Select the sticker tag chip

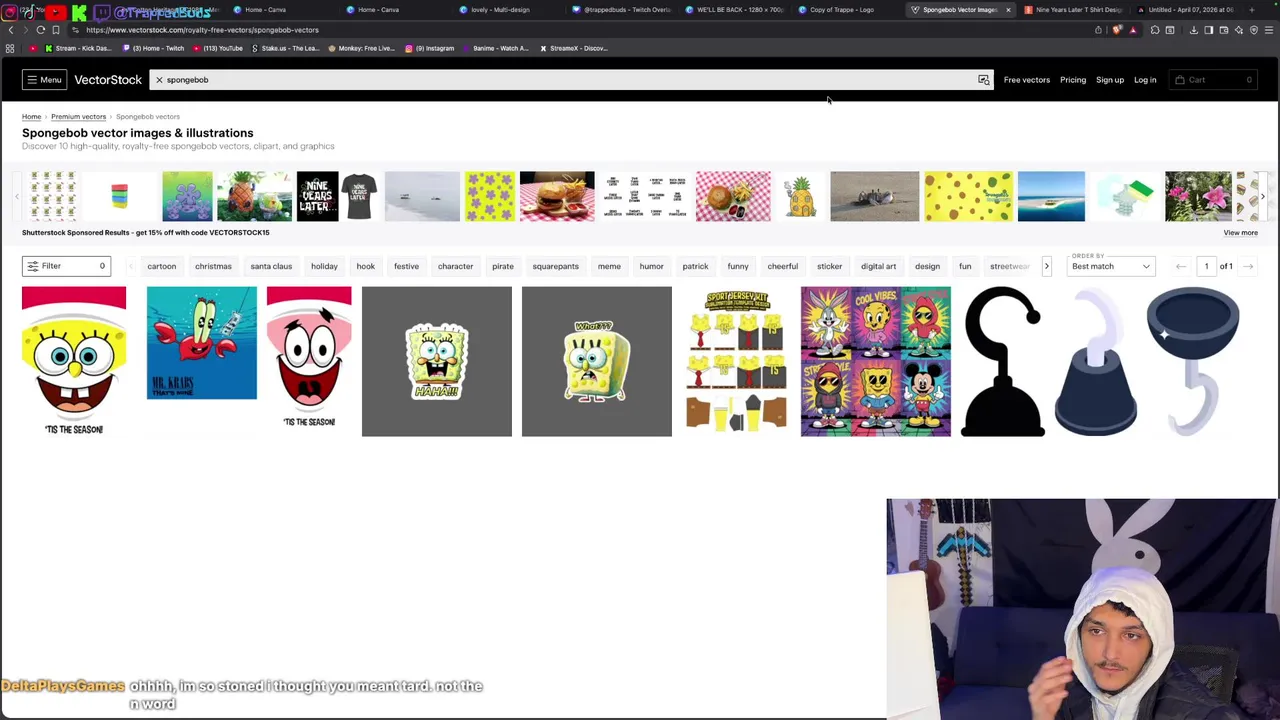[829, 267]
